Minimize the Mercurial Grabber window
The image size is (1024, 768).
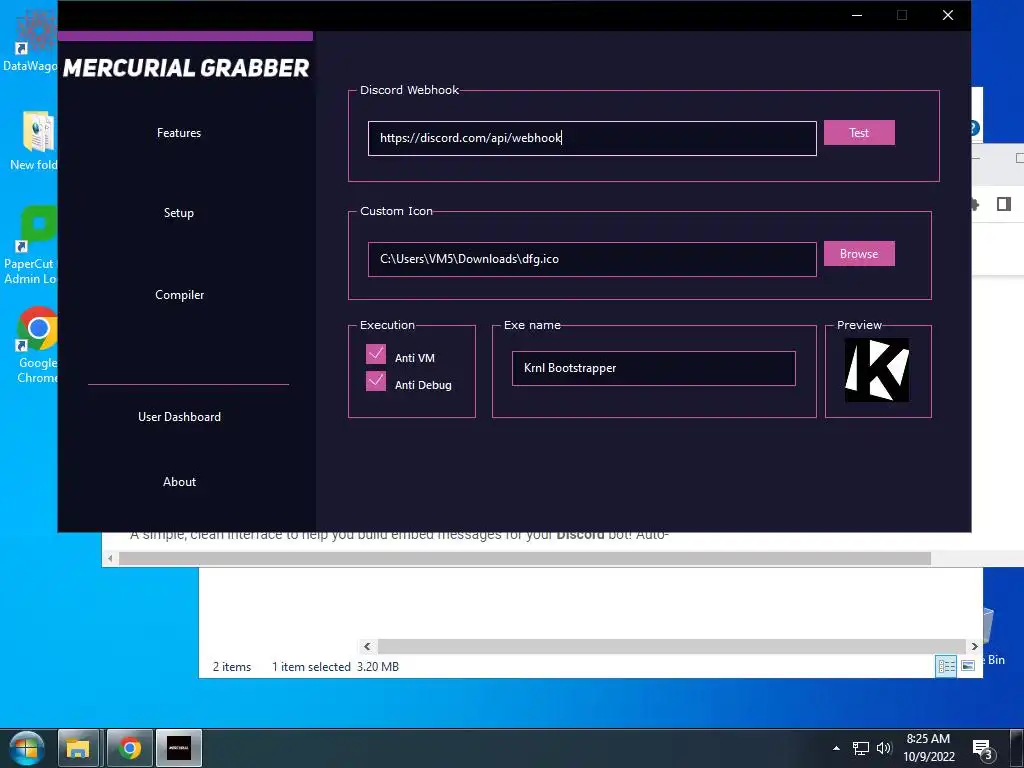tap(857, 15)
